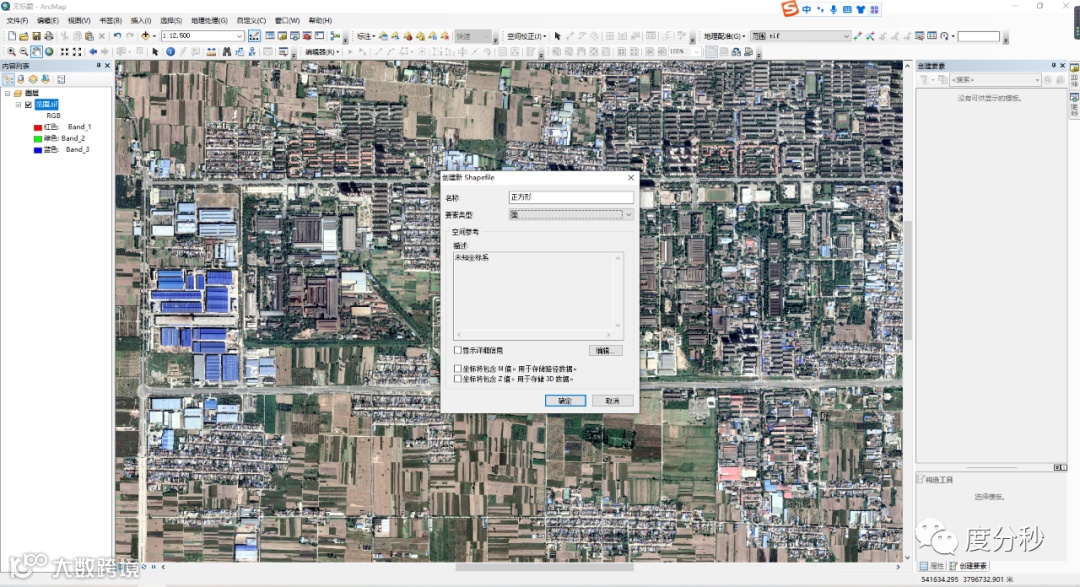Image resolution: width=1080 pixels, height=587 pixels.
Task: Save the map with the floppy disk icon
Action: point(37,36)
